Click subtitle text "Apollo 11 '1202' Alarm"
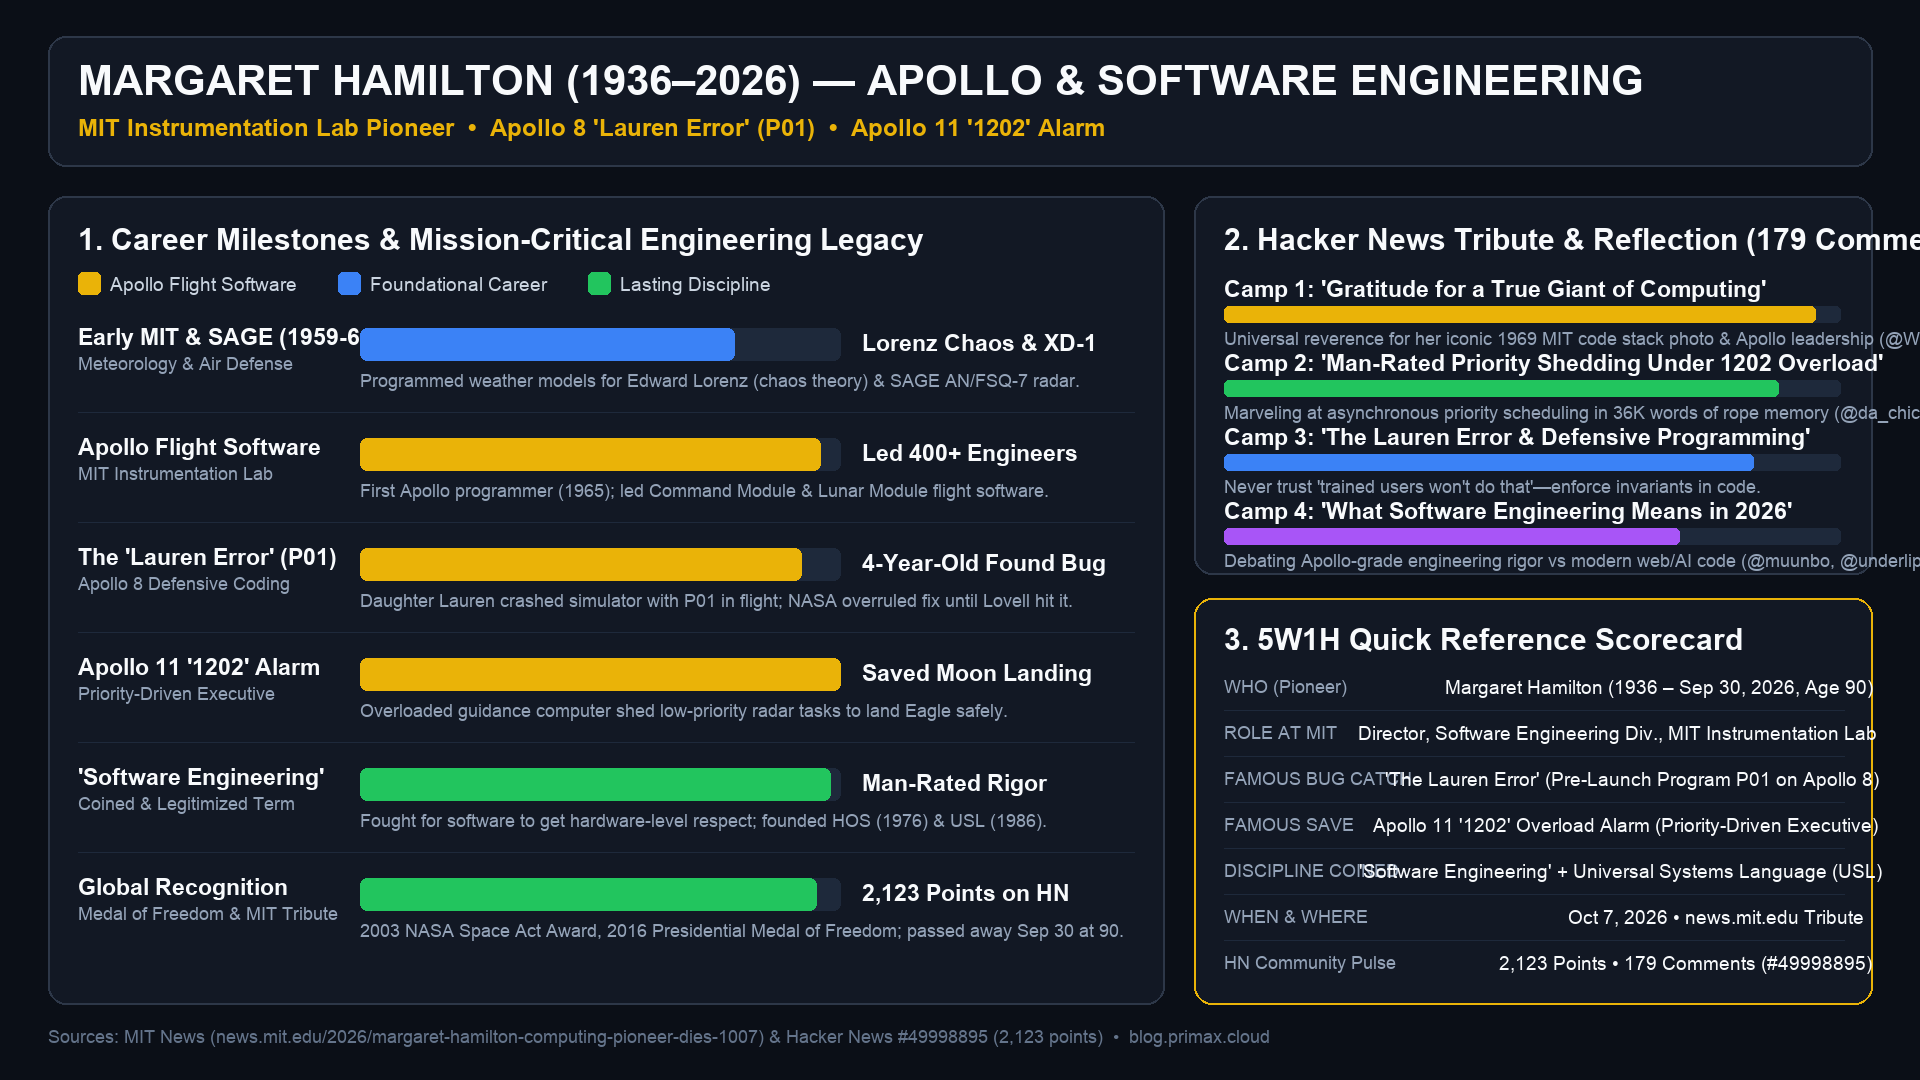 (978, 128)
